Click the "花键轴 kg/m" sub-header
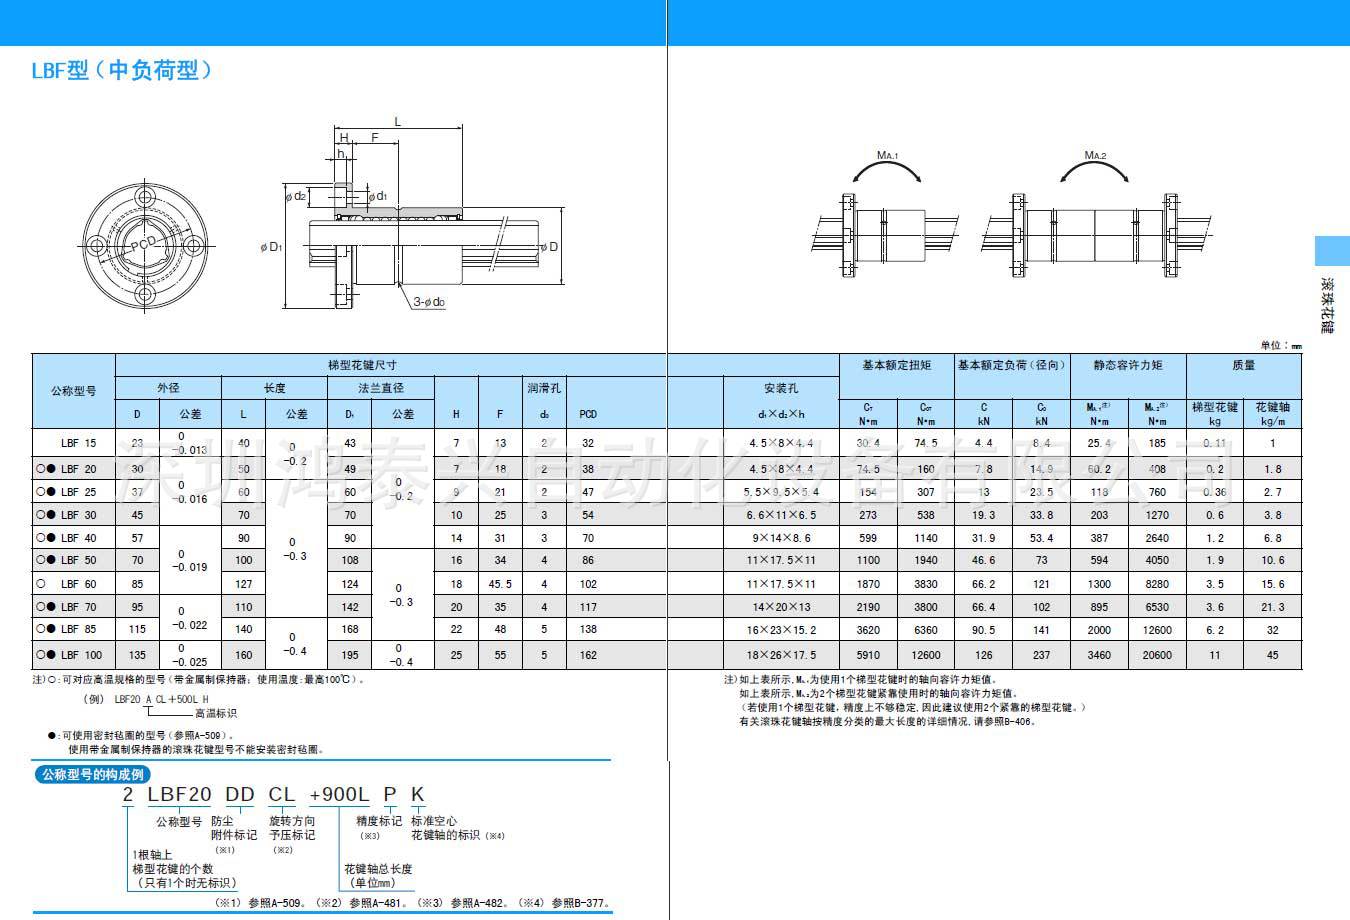 [1273, 414]
